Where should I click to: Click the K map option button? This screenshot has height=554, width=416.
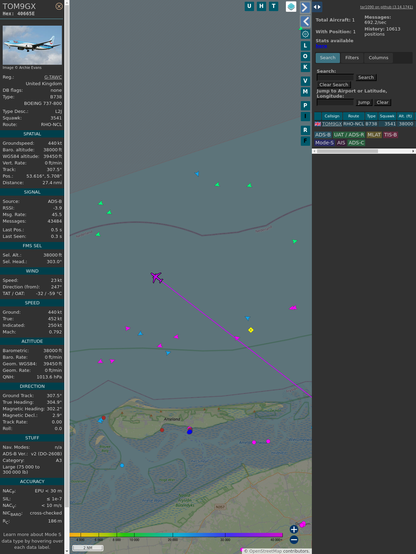(x=305, y=67)
